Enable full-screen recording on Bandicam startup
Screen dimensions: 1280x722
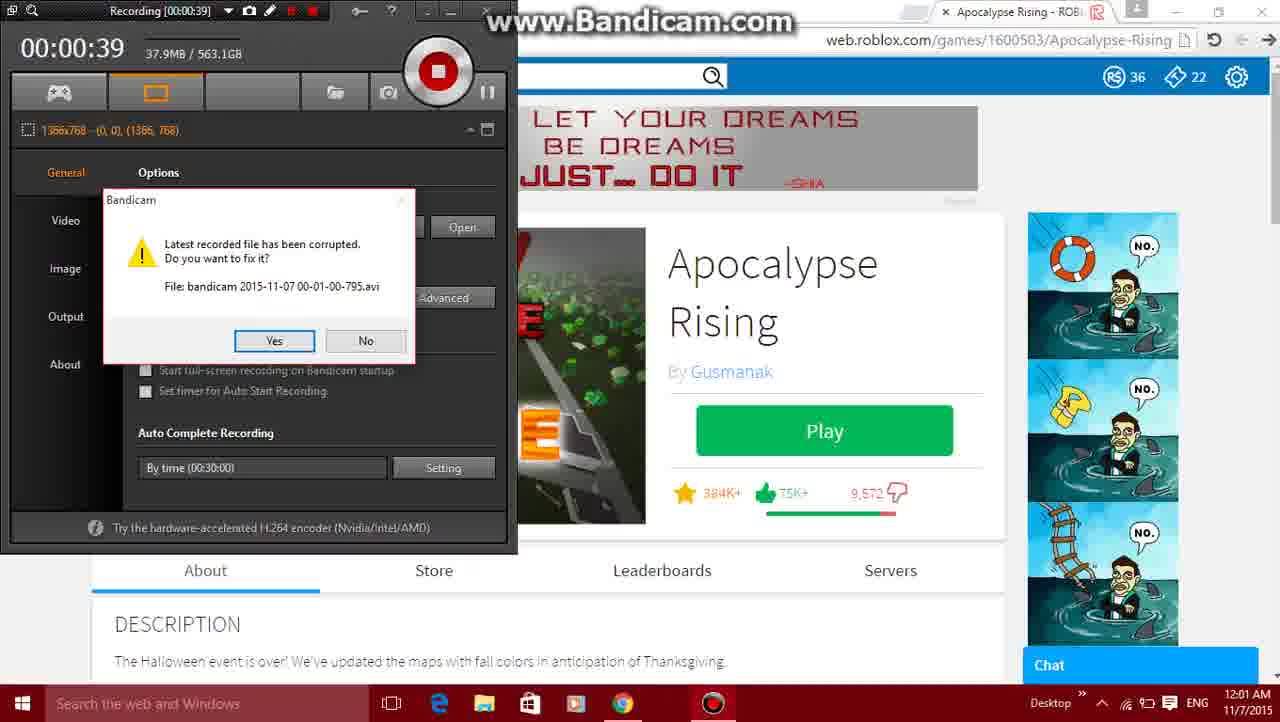pos(146,370)
